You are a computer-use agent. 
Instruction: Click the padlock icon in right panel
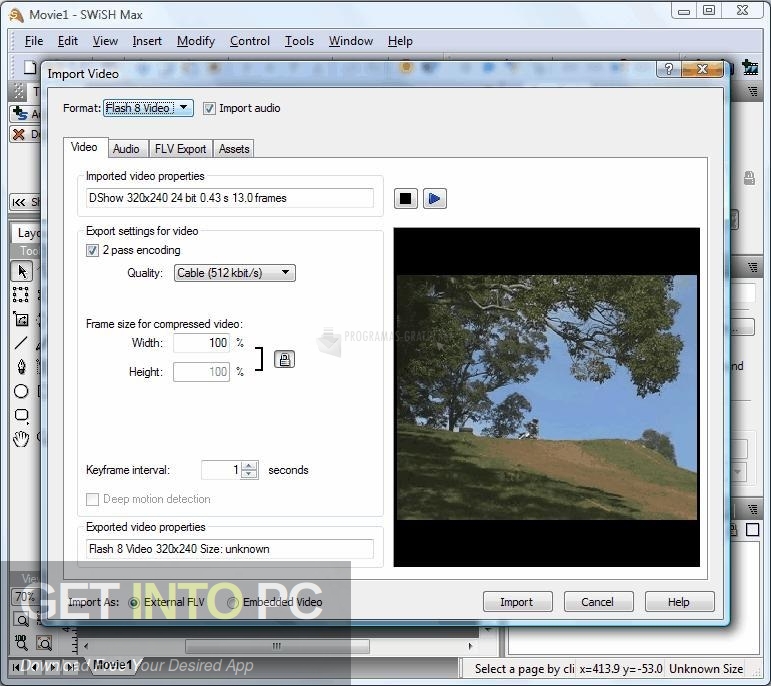(x=749, y=178)
